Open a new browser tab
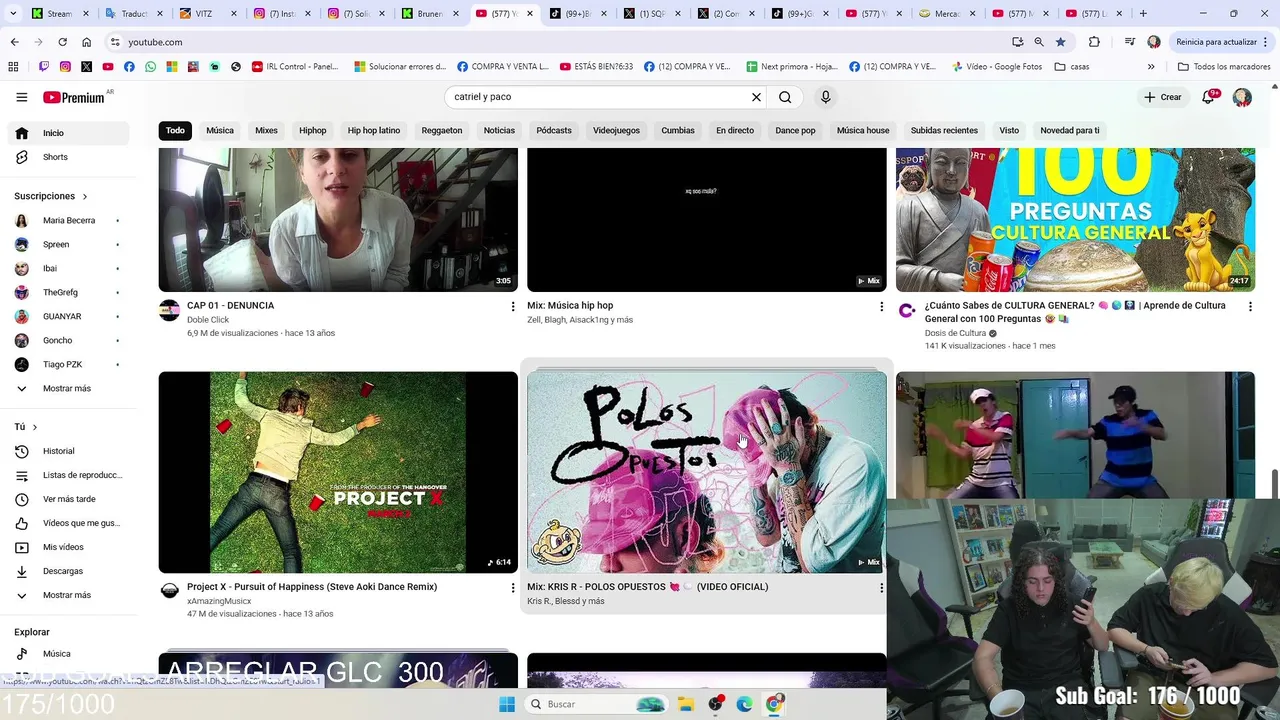1280x720 pixels. pos(1143,14)
